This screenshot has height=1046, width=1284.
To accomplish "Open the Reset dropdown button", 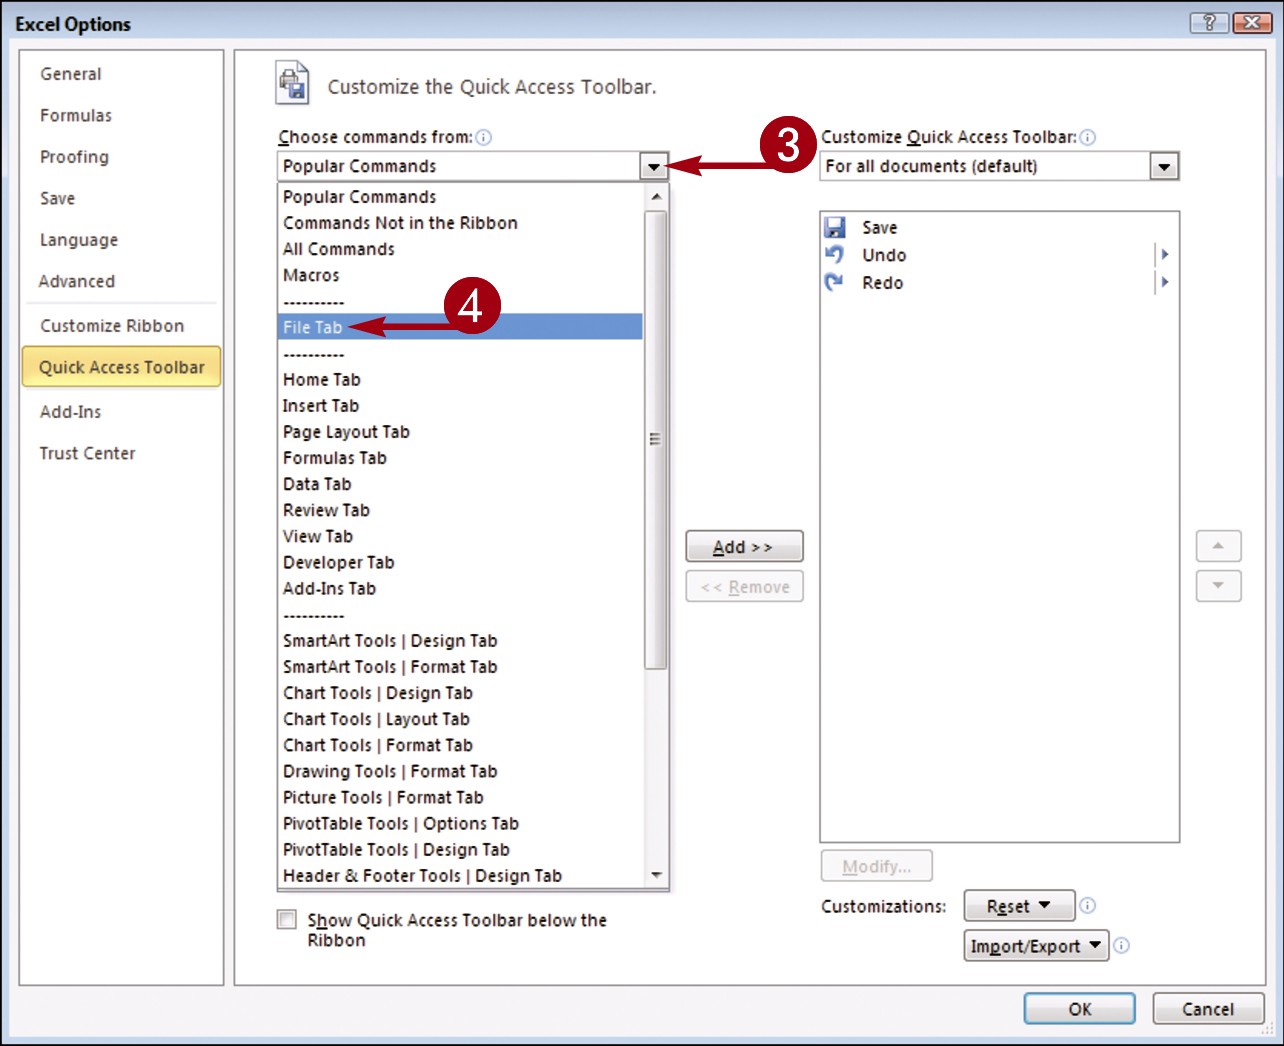I will pyautogui.click(x=1019, y=906).
